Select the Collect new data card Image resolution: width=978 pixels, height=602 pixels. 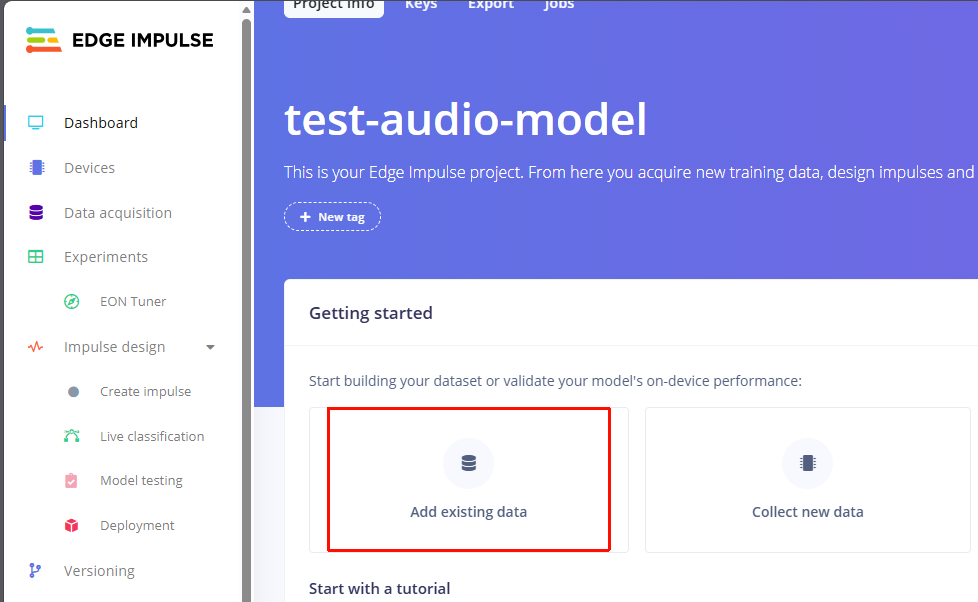(x=807, y=480)
